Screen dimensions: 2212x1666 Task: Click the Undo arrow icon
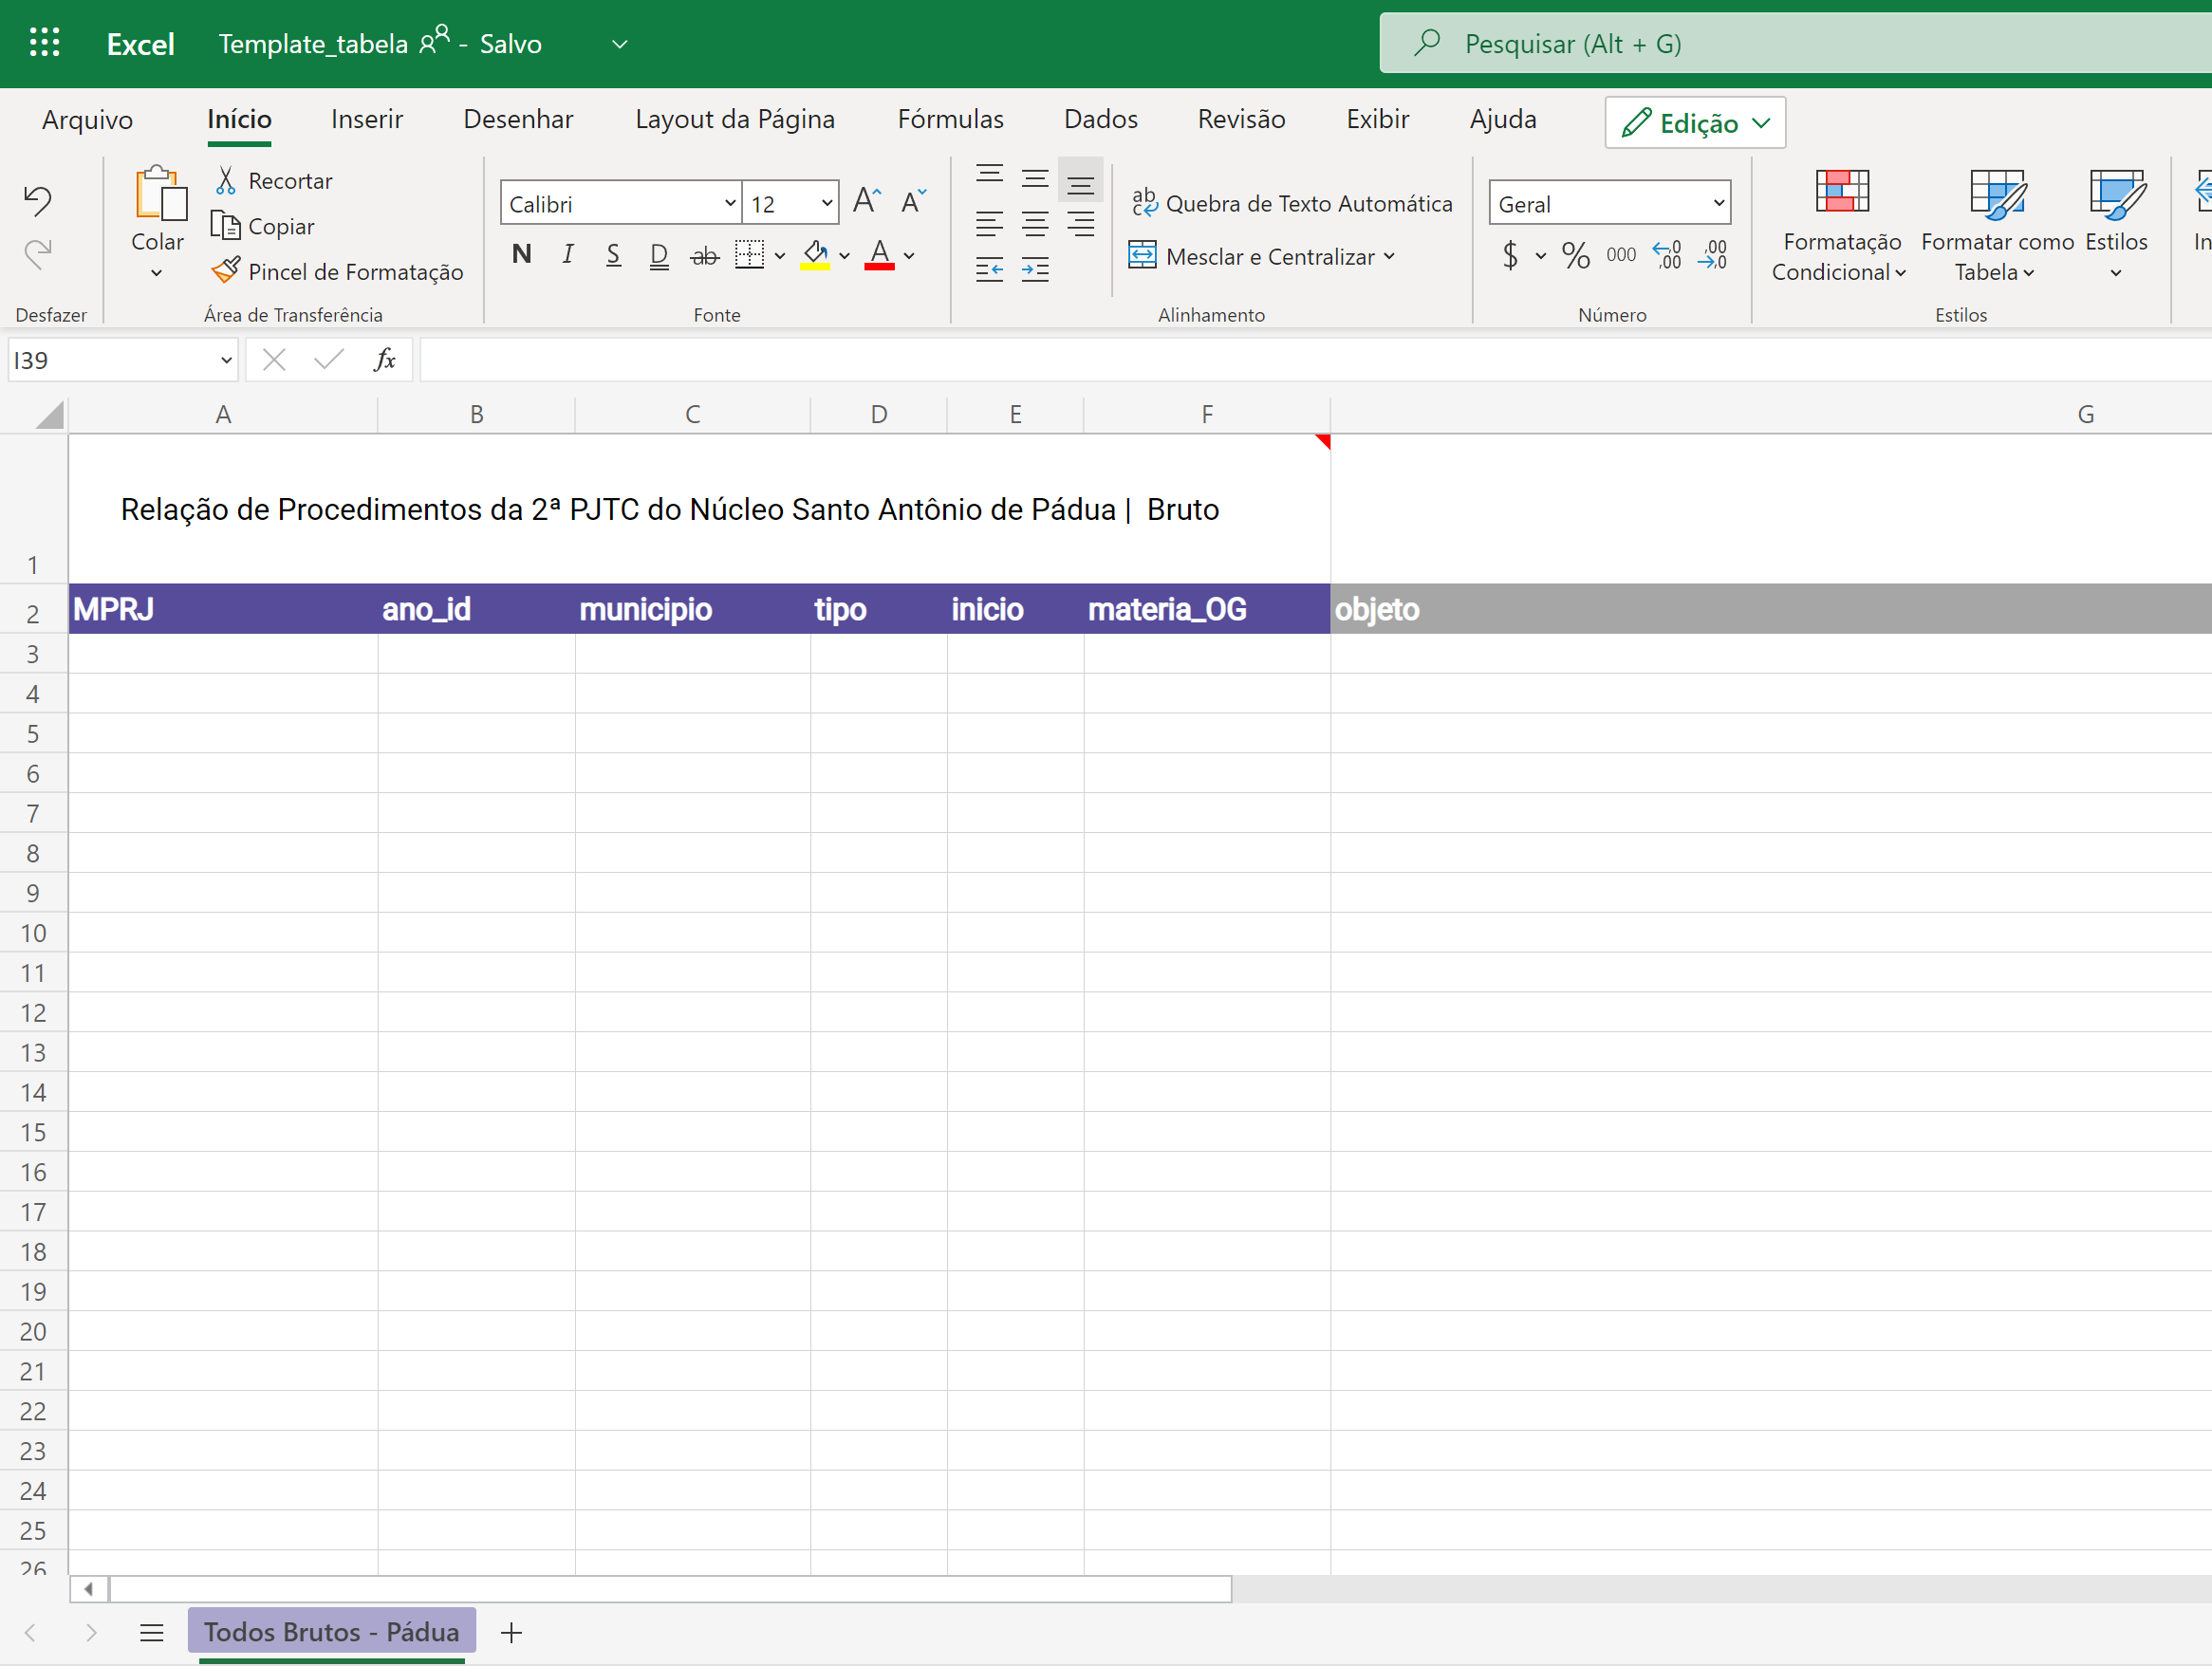point(38,201)
